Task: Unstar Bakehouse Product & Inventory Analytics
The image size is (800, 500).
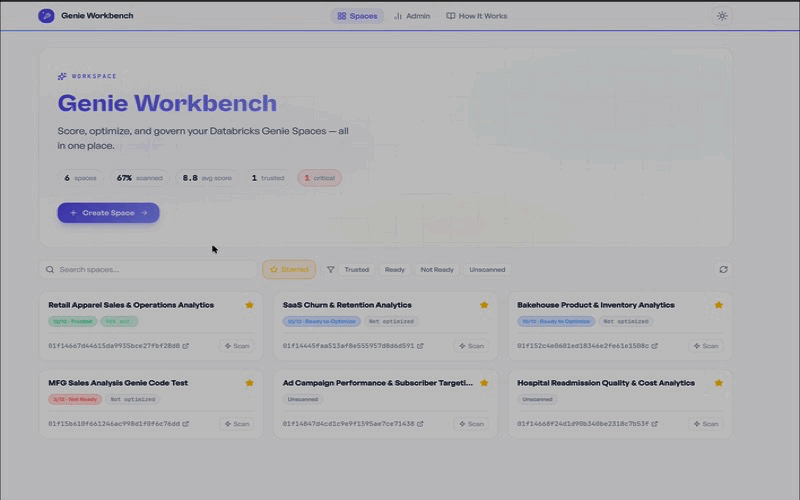Action: click(x=719, y=305)
